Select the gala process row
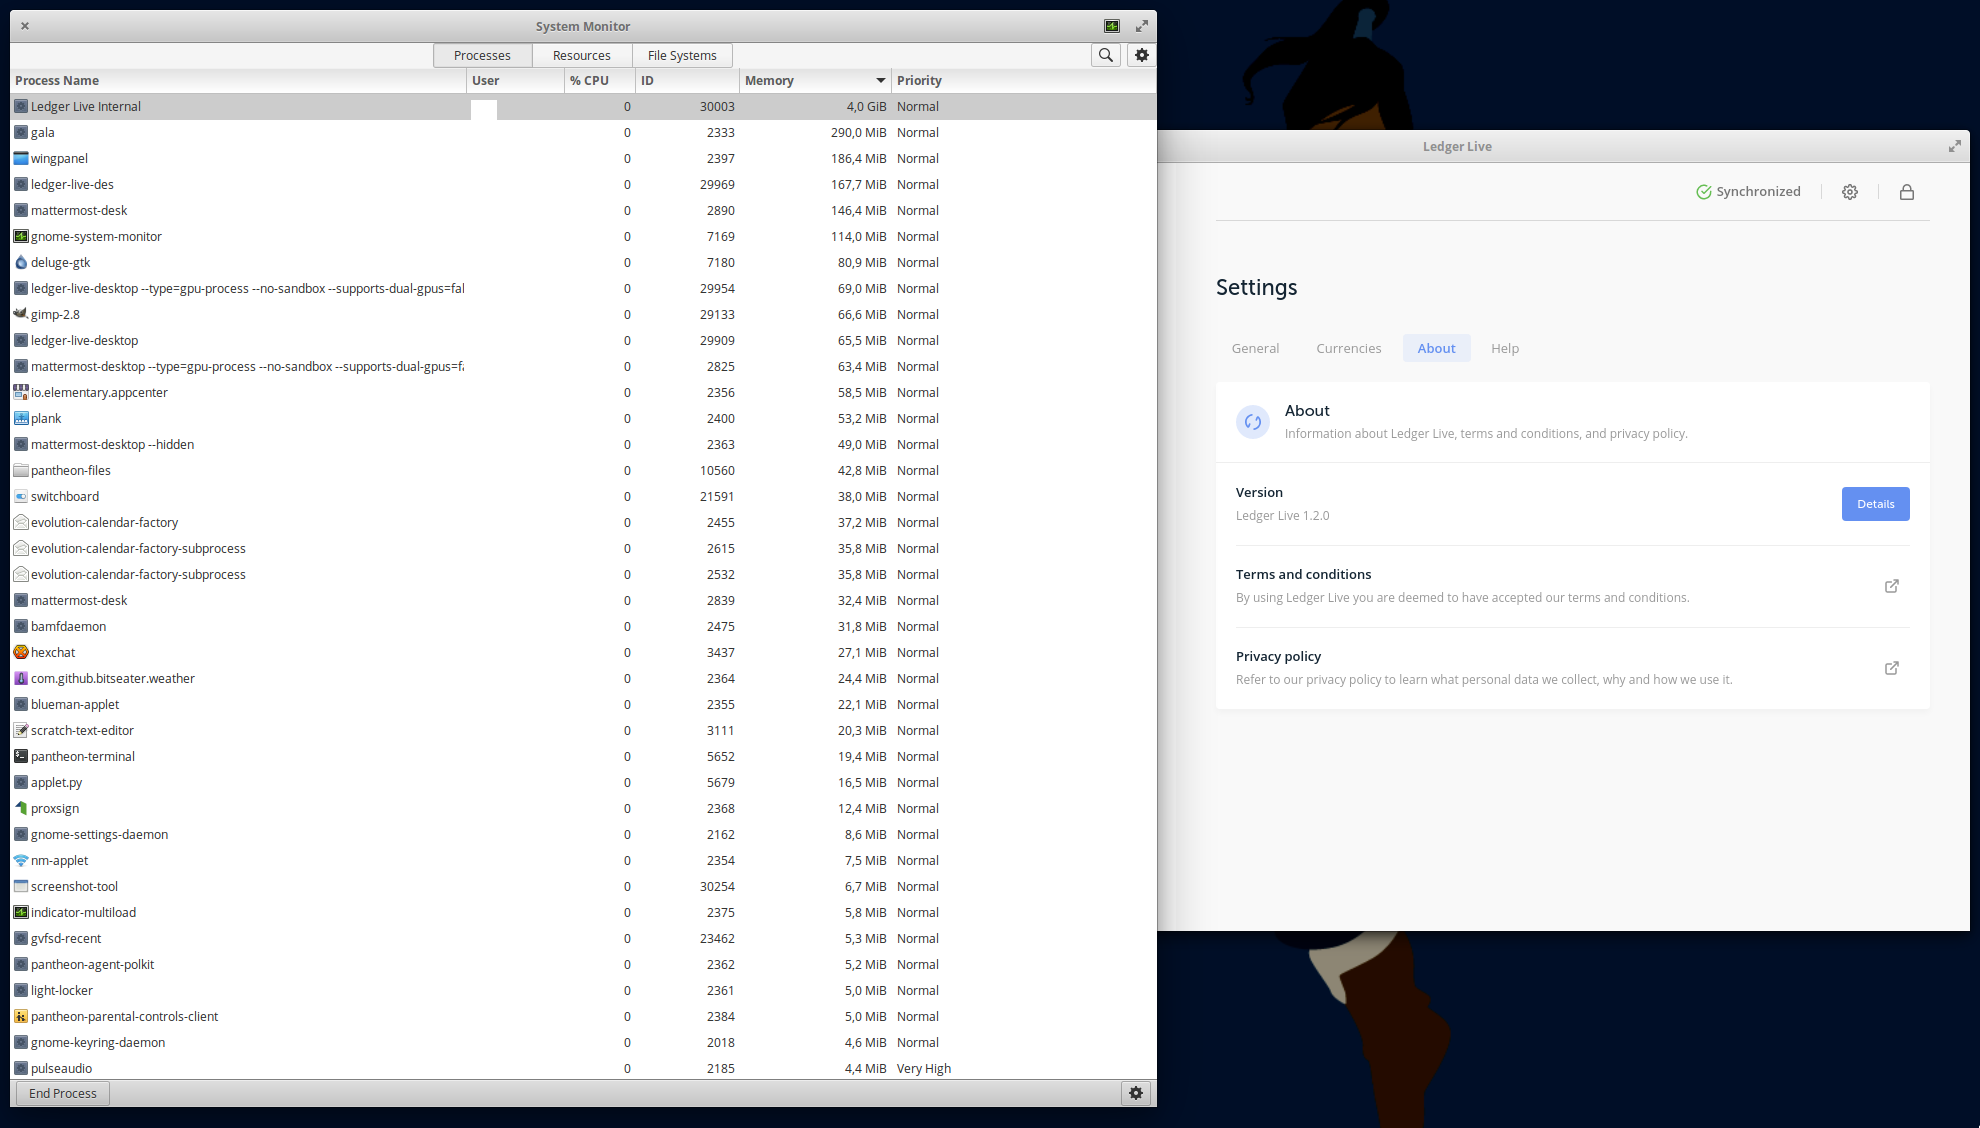This screenshot has width=1980, height=1128. tap(583, 132)
